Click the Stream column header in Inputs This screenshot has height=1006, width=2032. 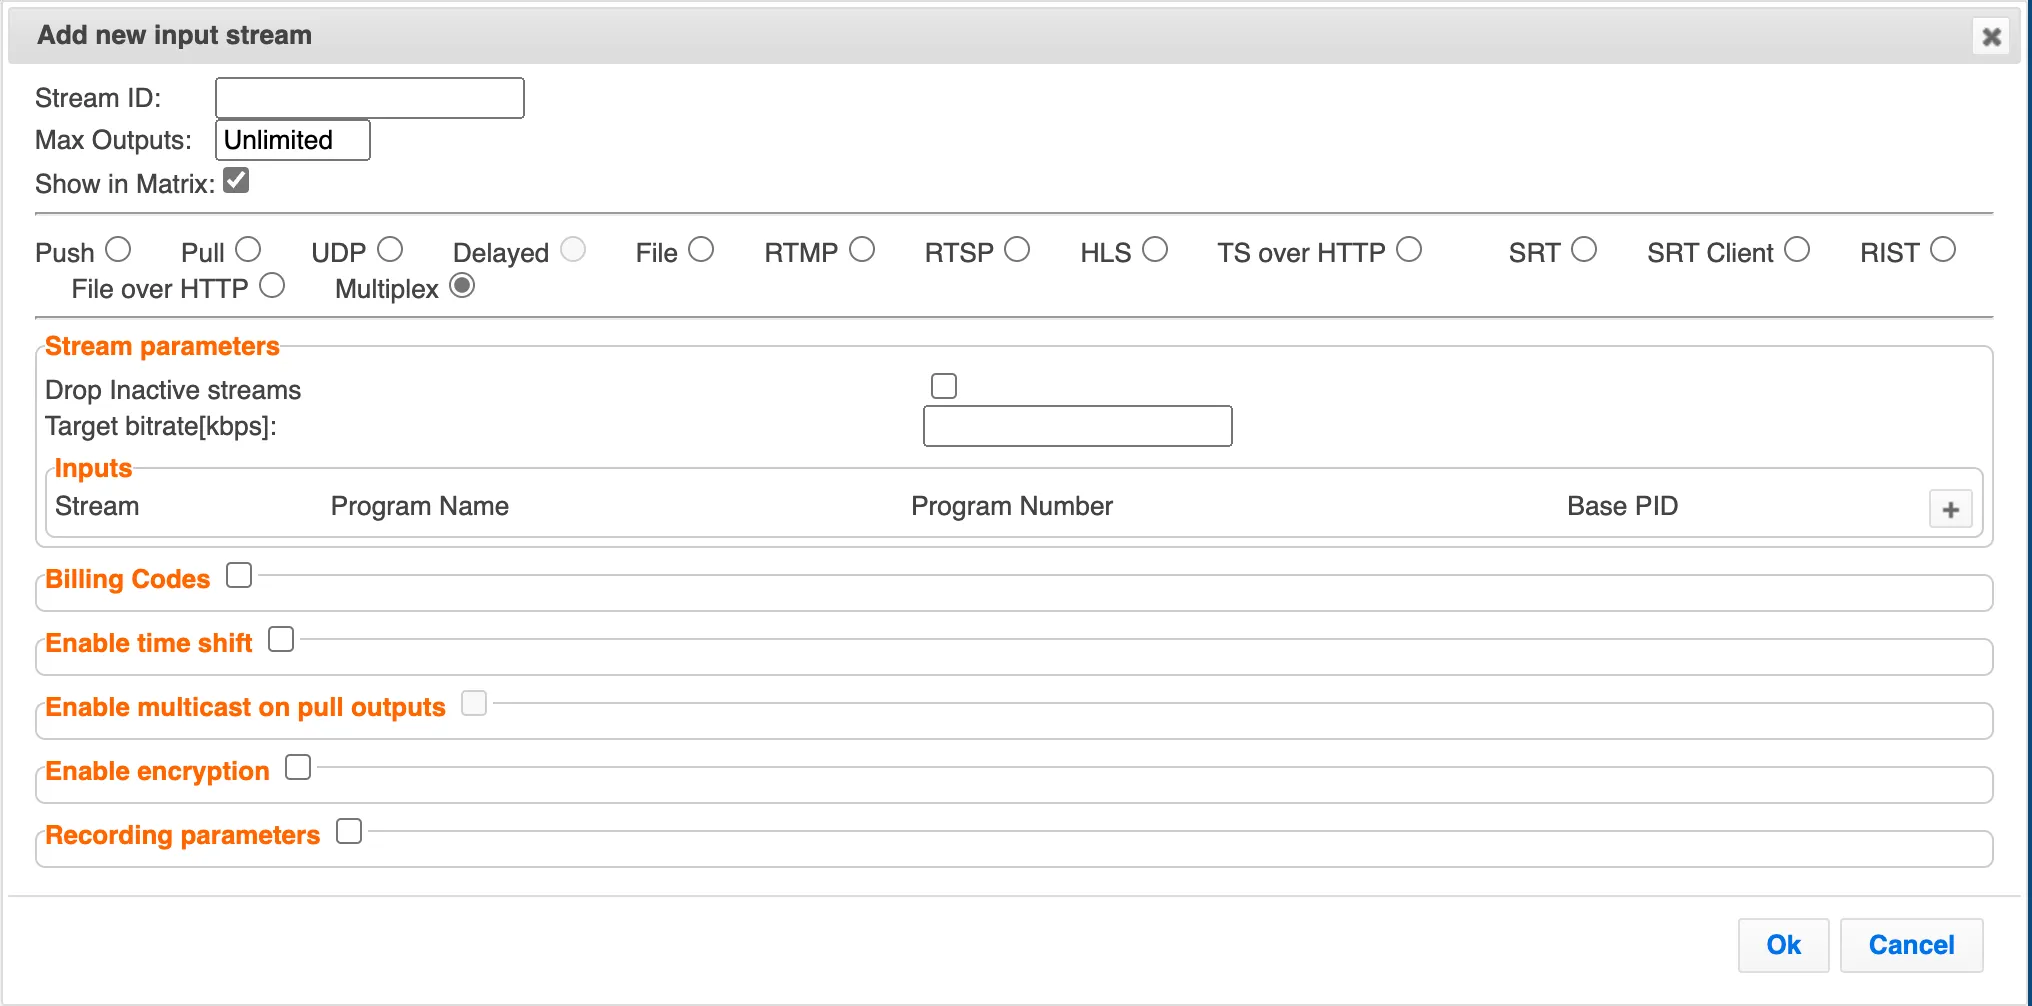coord(97,506)
